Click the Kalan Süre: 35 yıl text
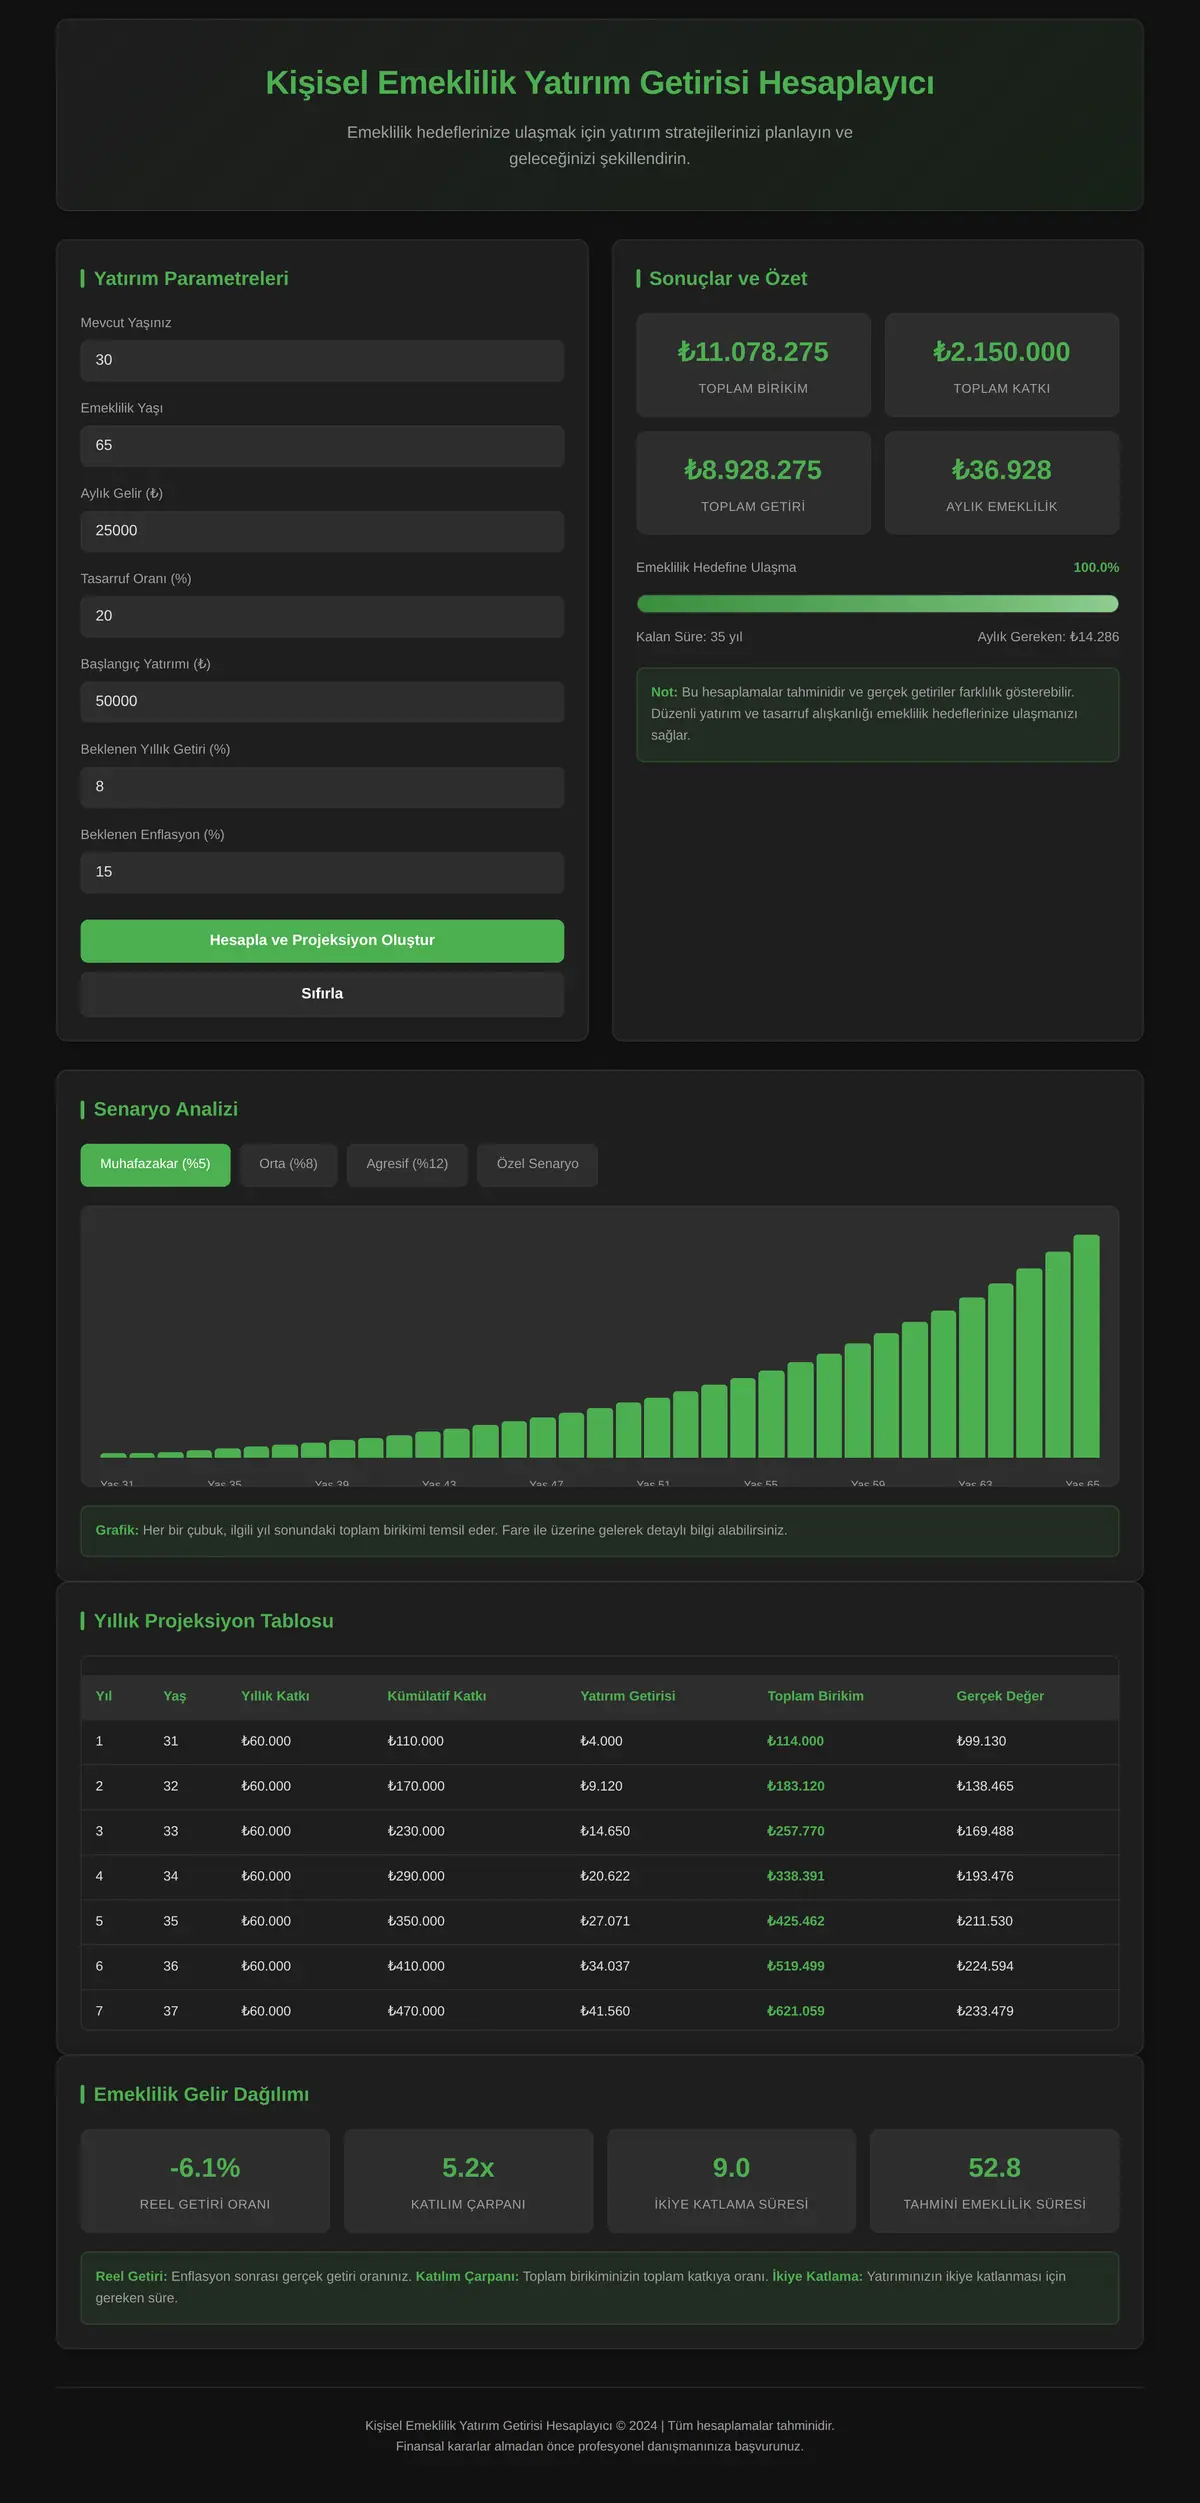1200x2503 pixels. pyautogui.click(x=689, y=637)
